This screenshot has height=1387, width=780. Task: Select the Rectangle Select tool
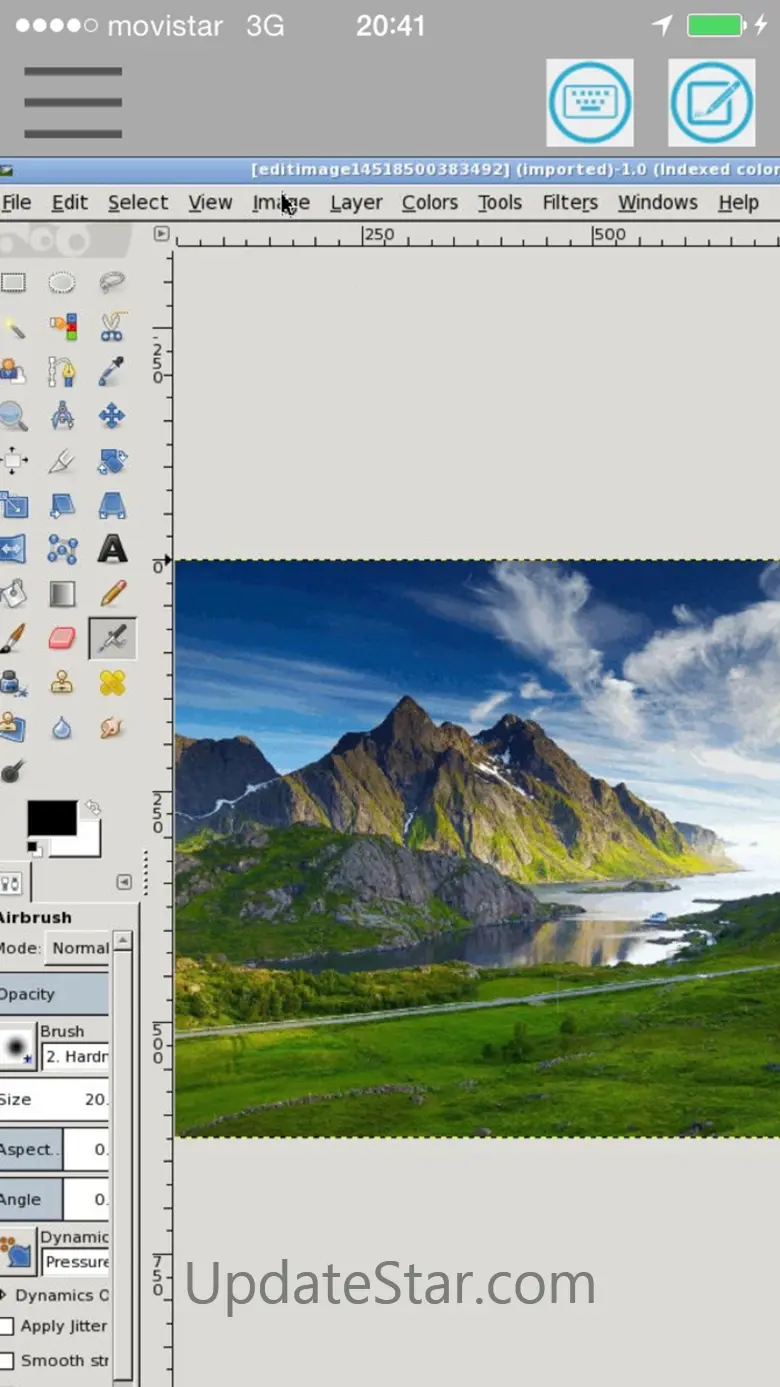pos(12,283)
